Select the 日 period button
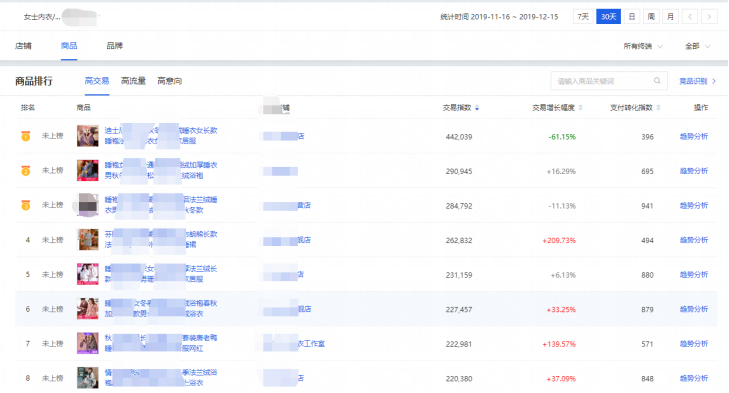This screenshot has height=393, width=729. [632, 17]
